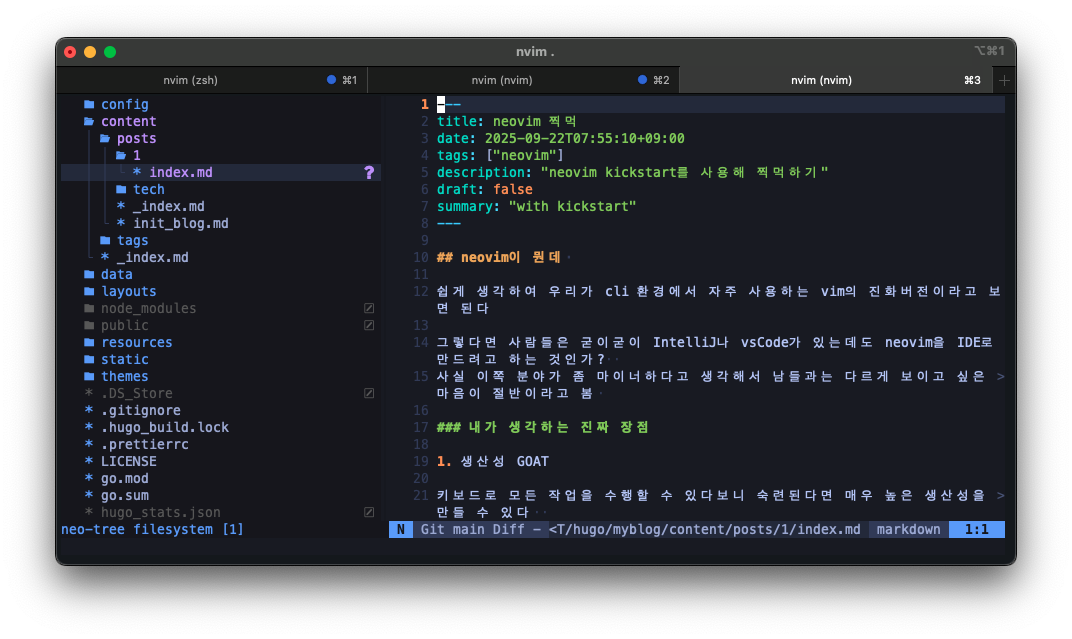Click the folder icon next to themes

pos(88,376)
